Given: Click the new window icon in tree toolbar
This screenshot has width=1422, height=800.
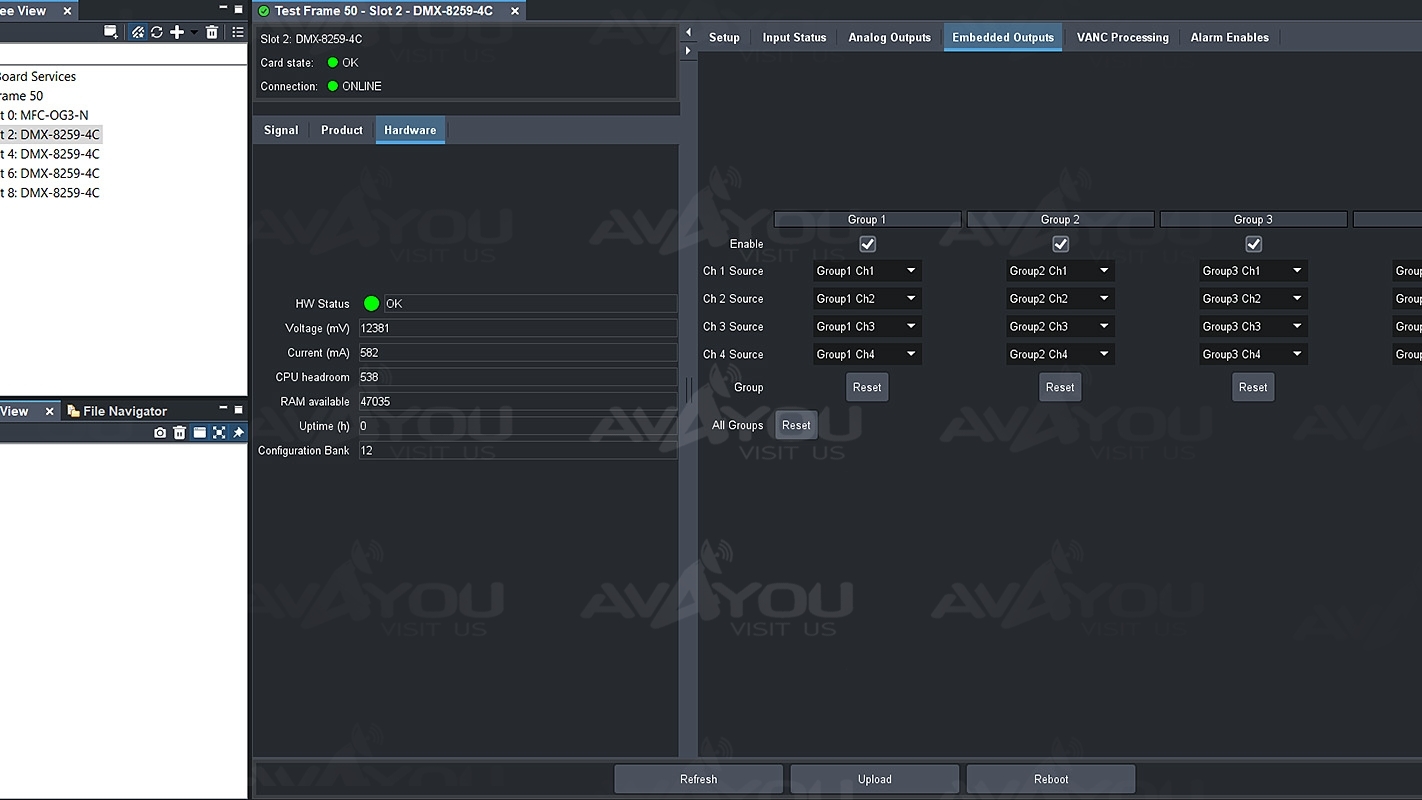Looking at the screenshot, I should (x=111, y=32).
